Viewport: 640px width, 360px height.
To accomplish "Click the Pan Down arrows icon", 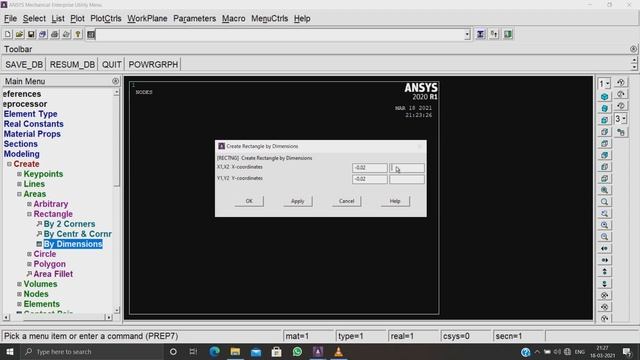I will pos(604,284).
